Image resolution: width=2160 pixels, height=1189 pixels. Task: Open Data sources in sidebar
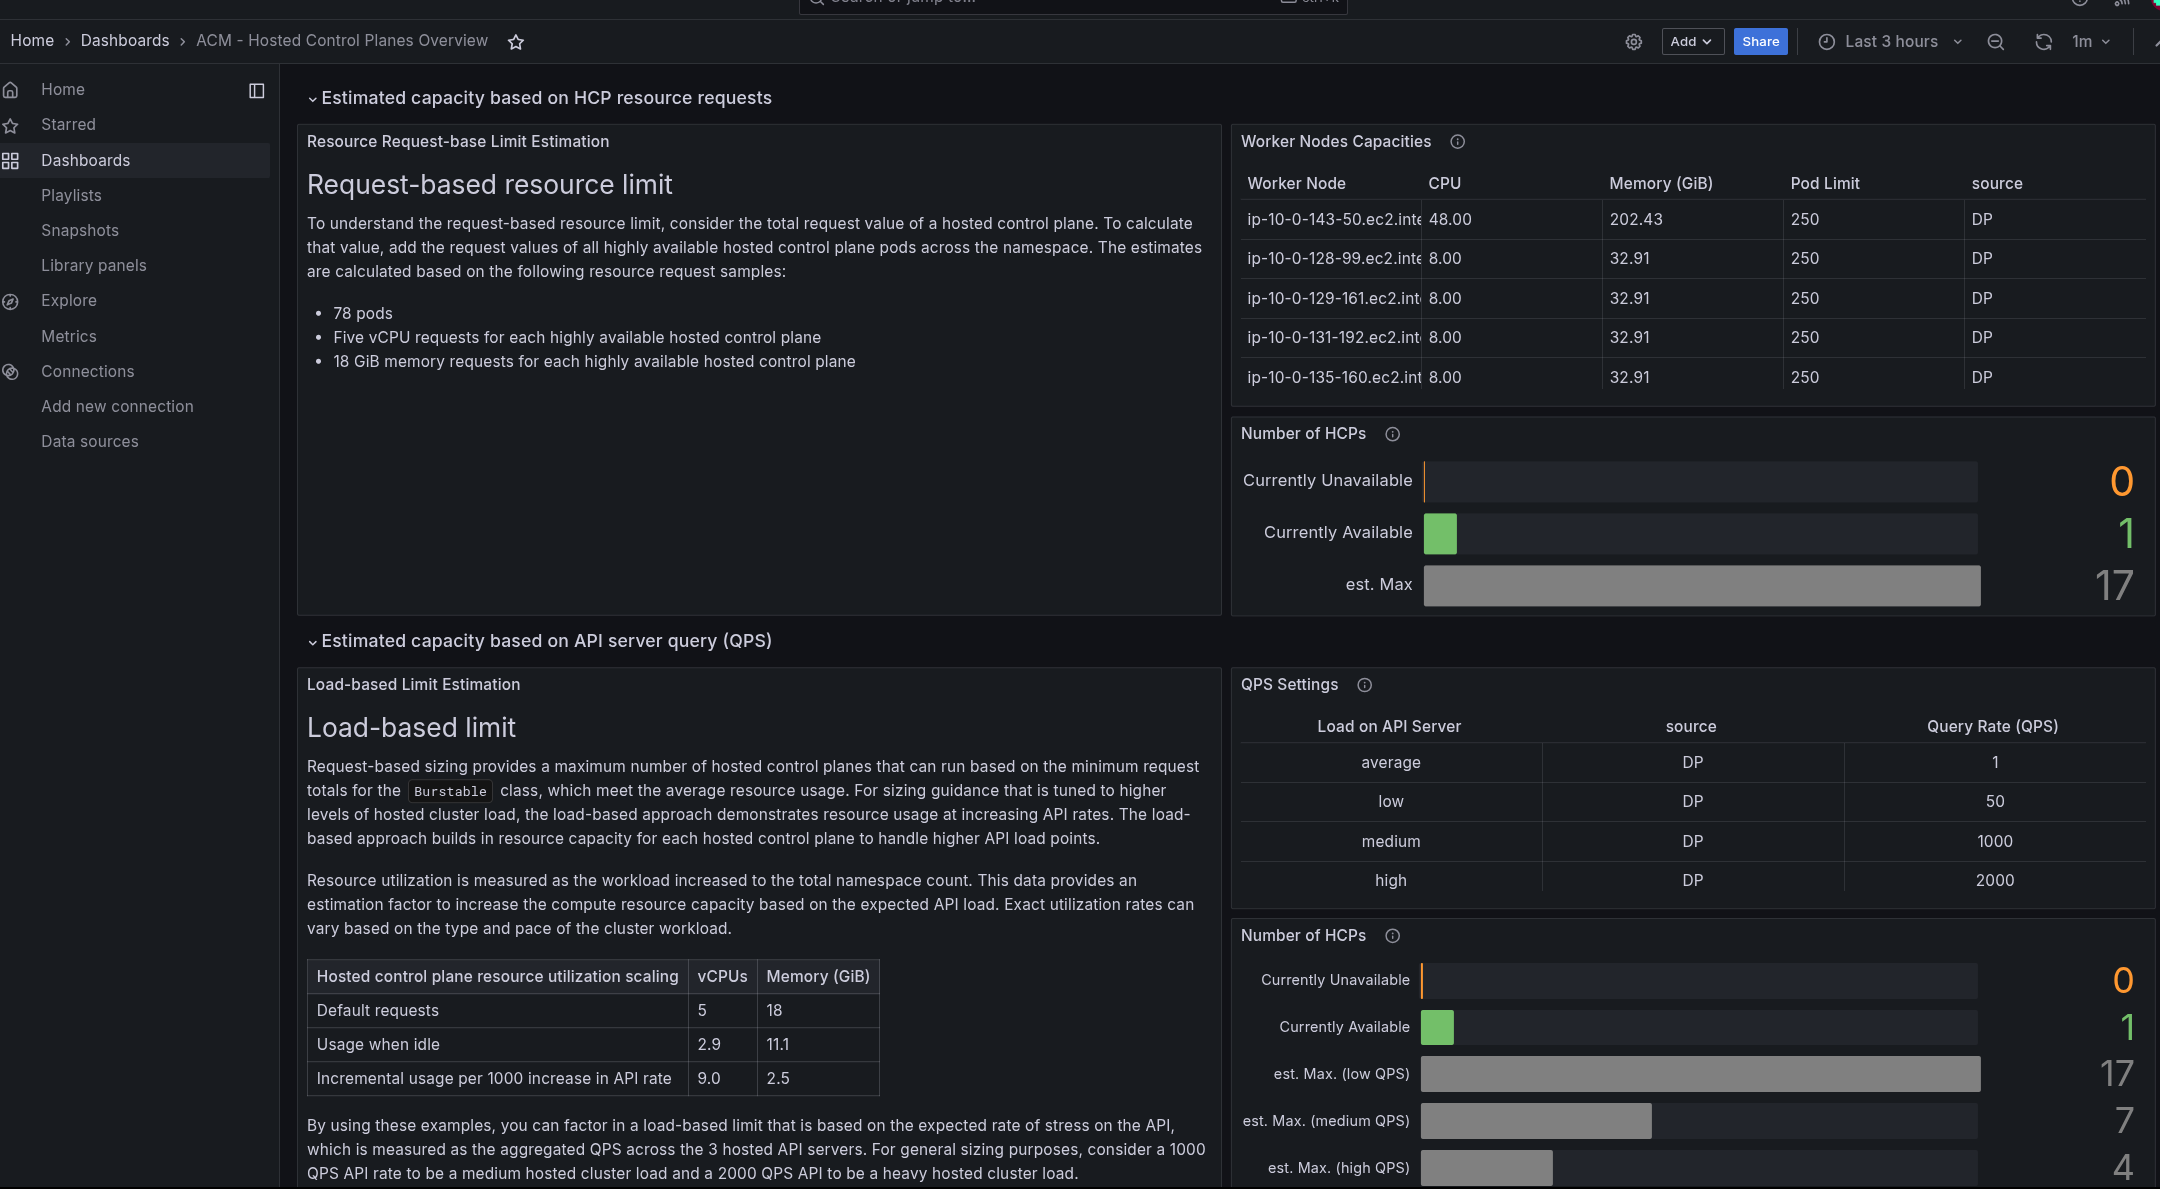point(90,442)
